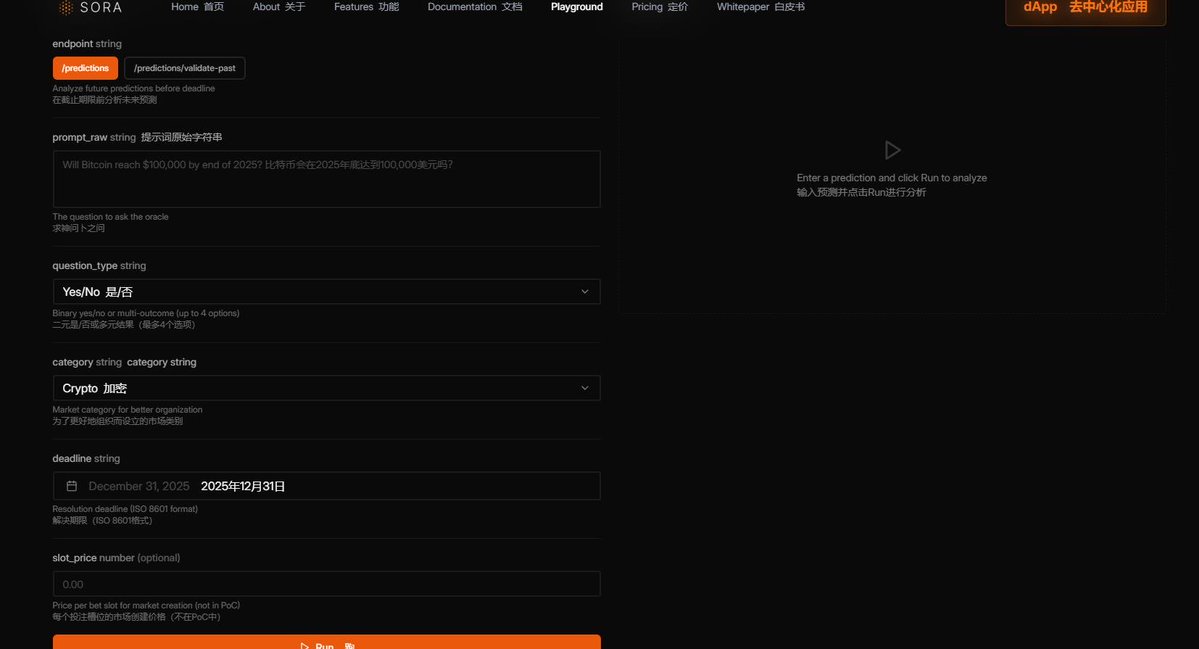Click the 'deadline string' label
The image size is (1199, 649).
pyautogui.click(x=86, y=459)
